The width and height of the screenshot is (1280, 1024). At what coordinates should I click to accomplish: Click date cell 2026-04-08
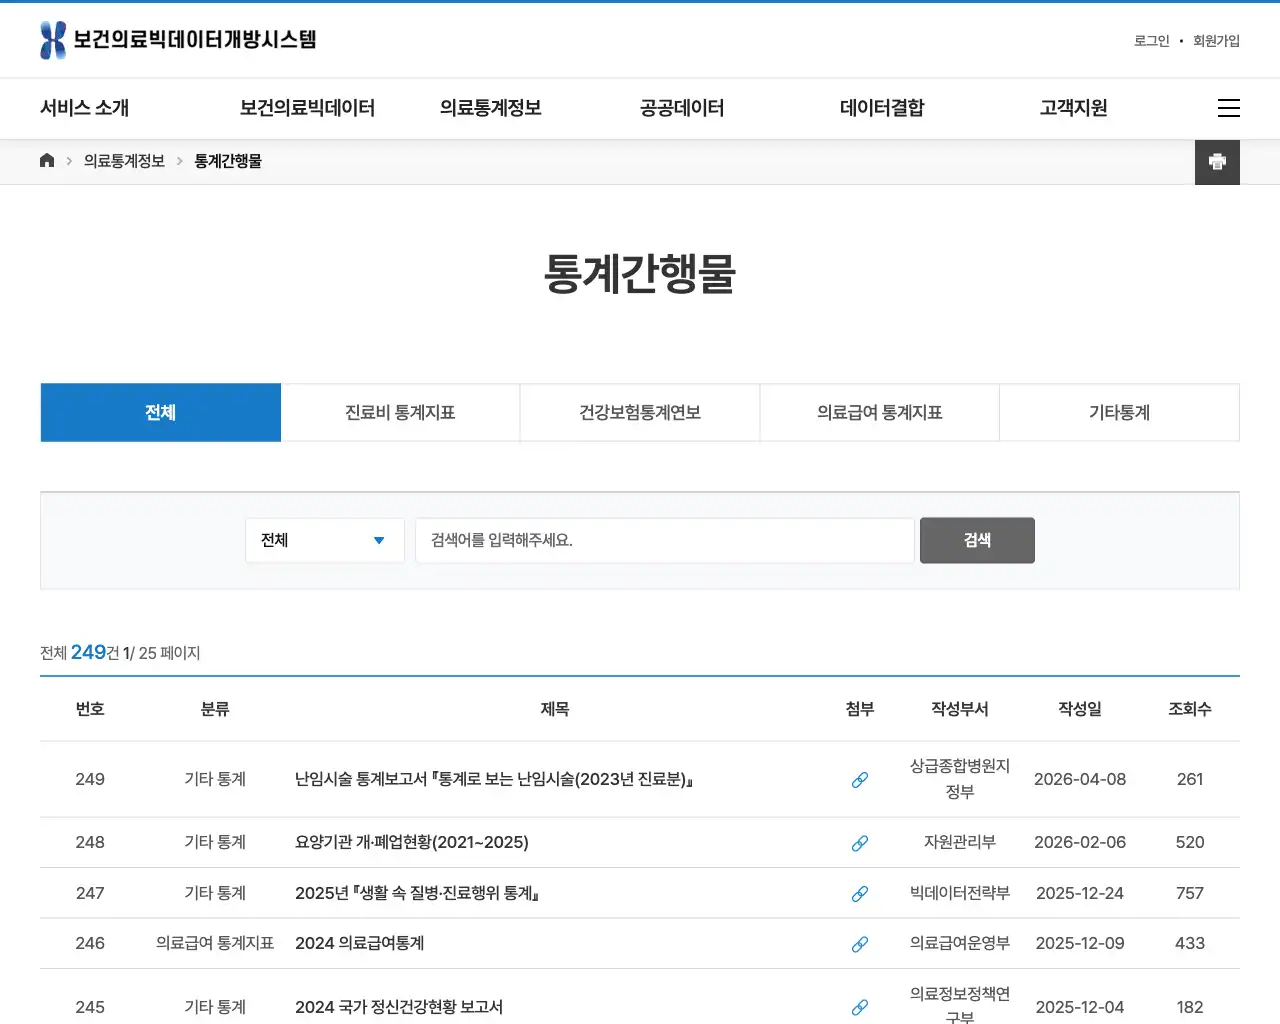pyautogui.click(x=1080, y=779)
